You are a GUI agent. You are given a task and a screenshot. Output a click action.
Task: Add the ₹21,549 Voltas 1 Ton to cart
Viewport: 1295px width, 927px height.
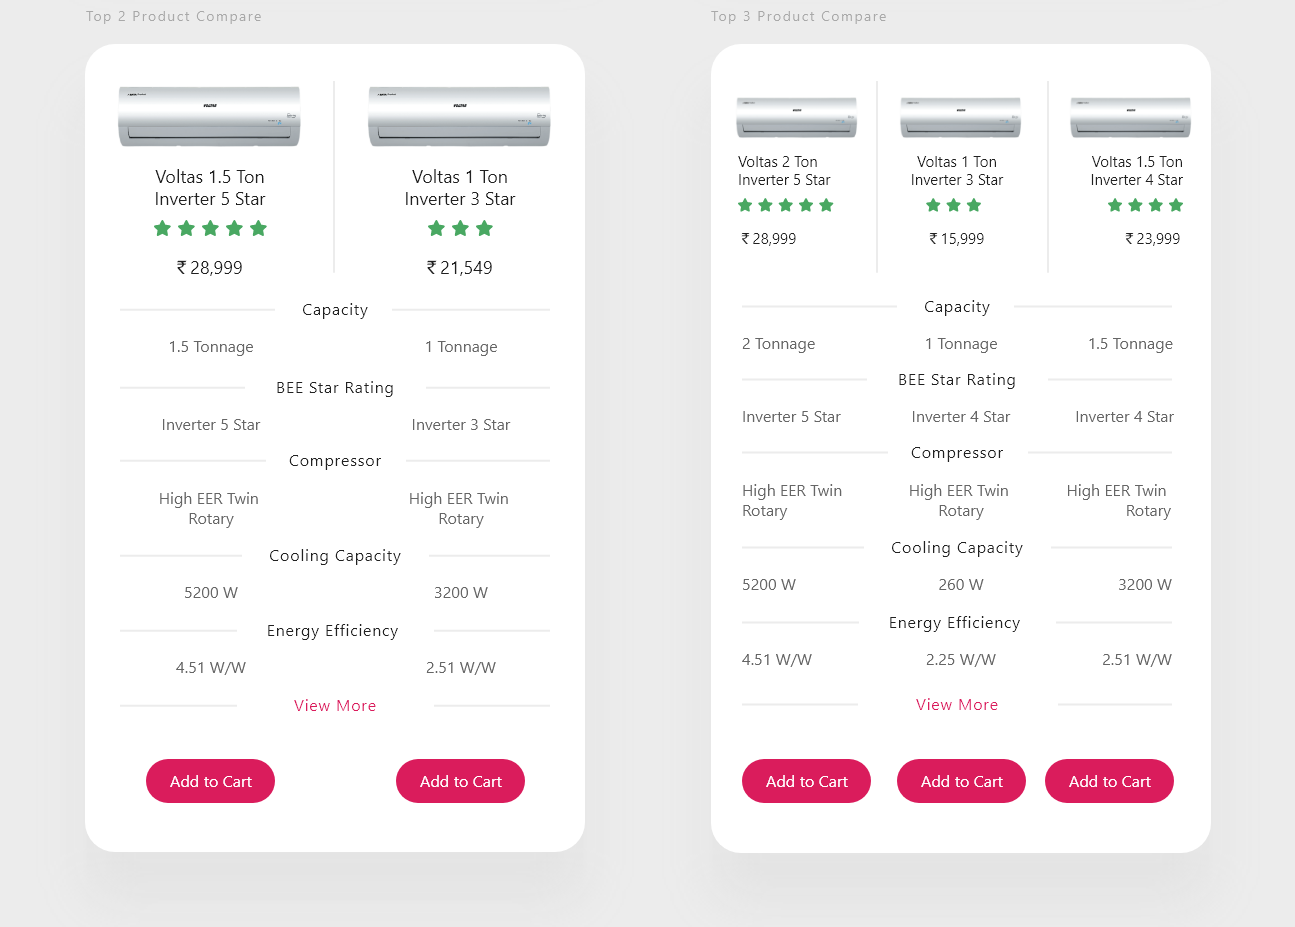tap(460, 781)
